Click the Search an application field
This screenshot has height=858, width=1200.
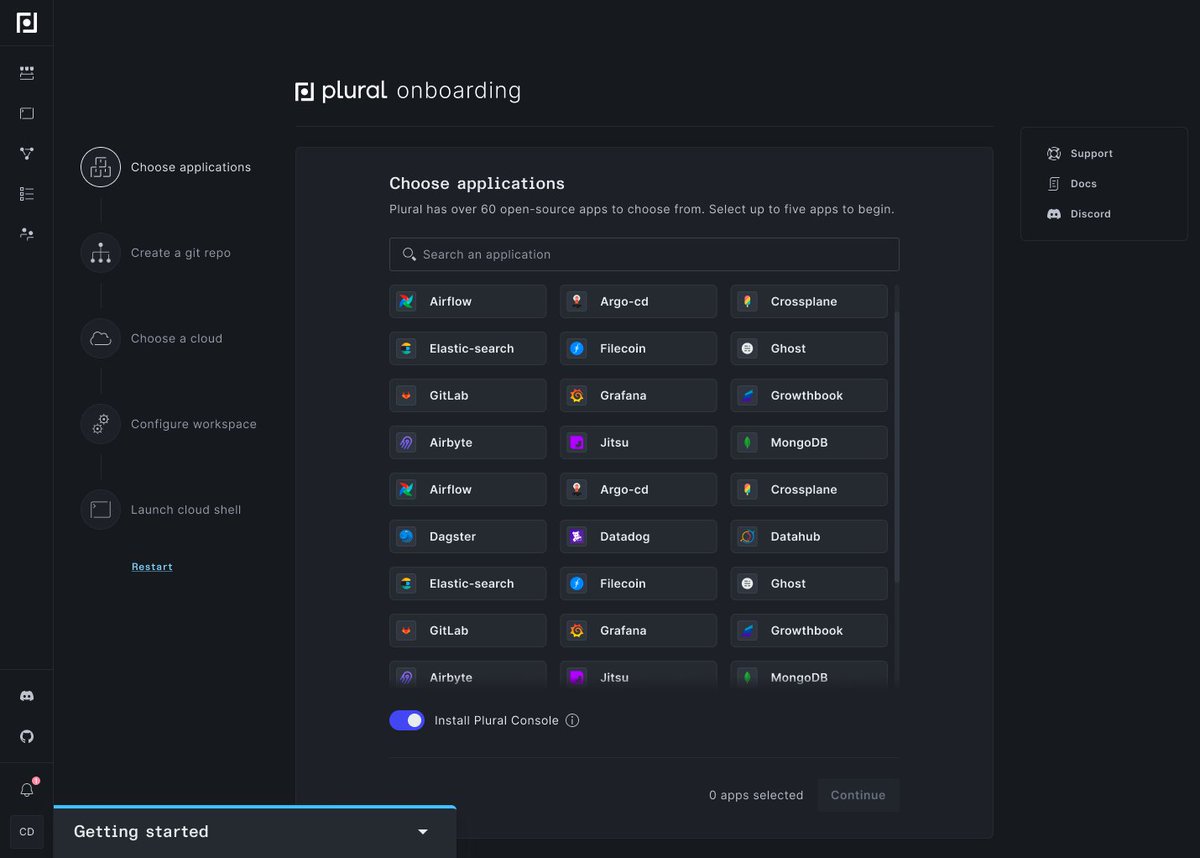[644, 254]
